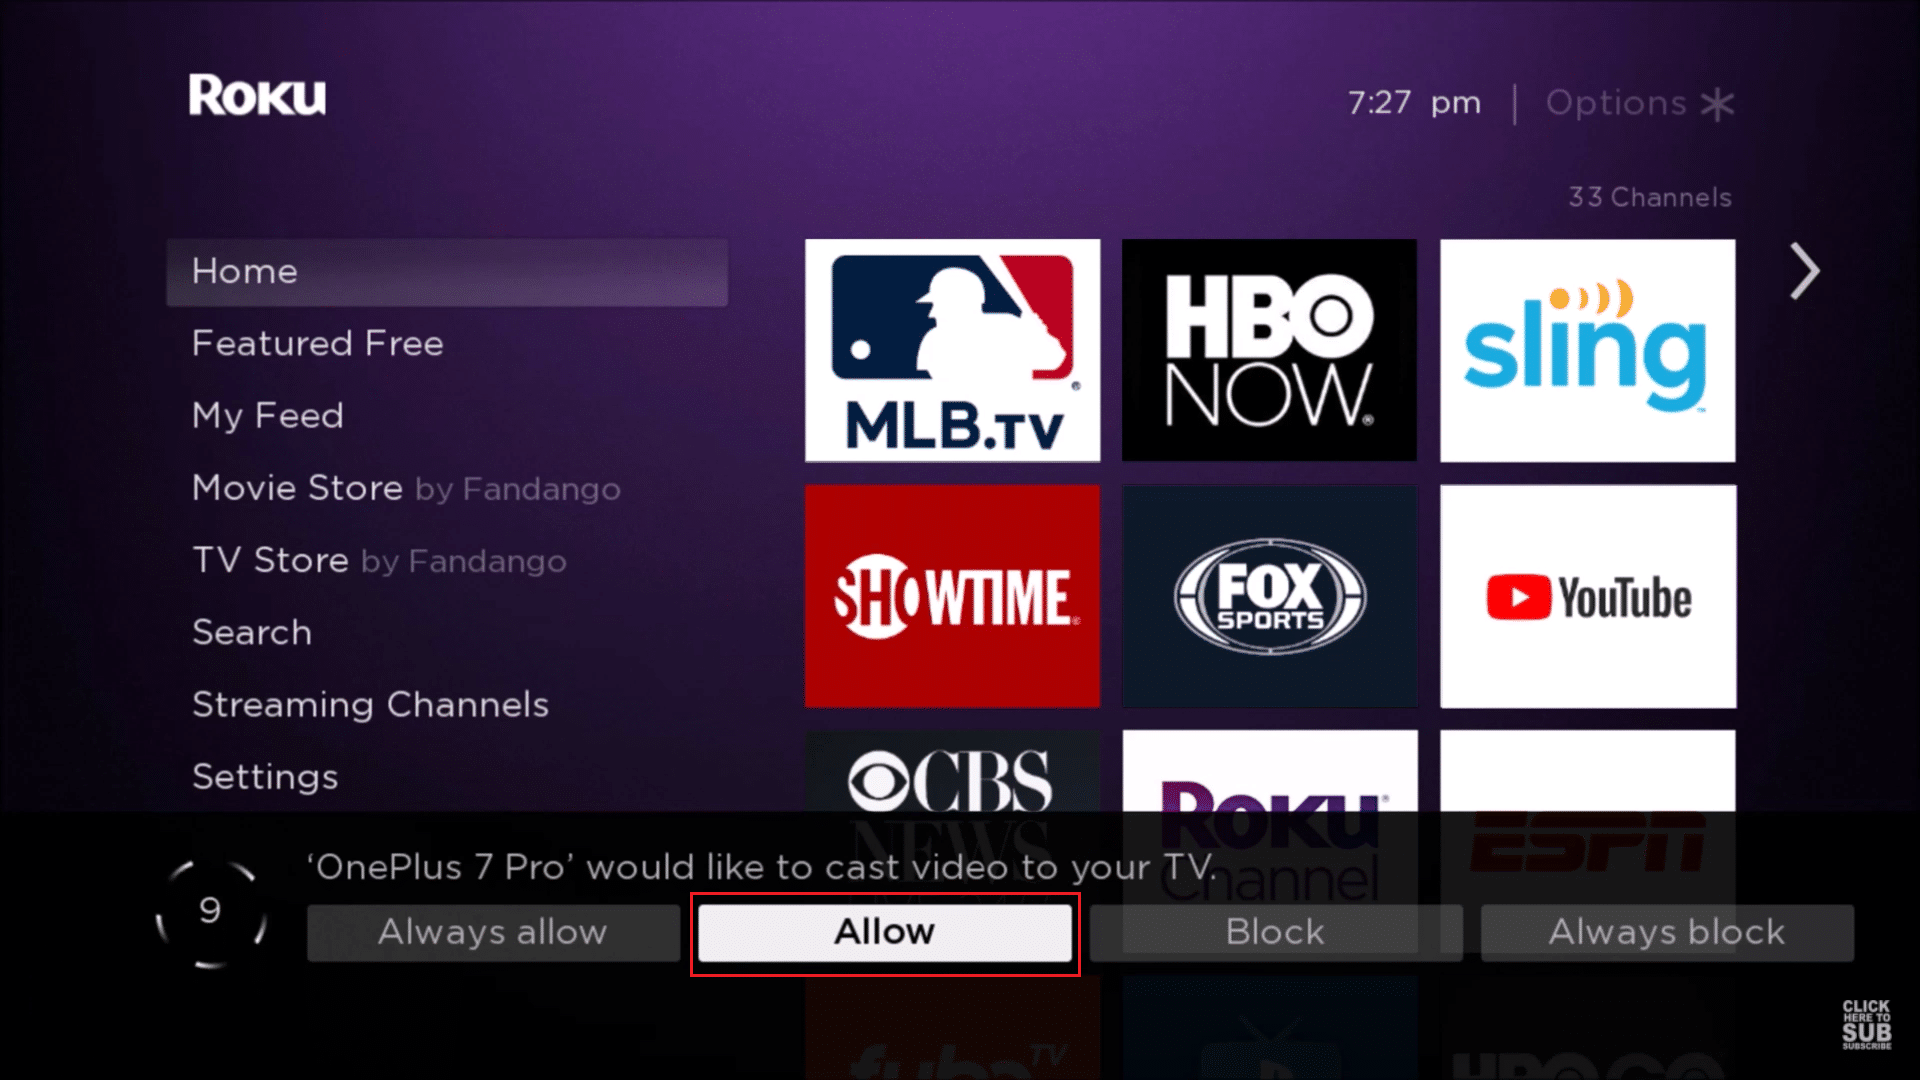
Task: Open Featured Free content section
Action: click(x=316, y=343)
